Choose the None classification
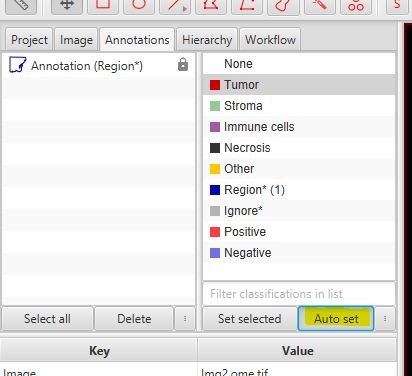This screenshot has width=412, height=376. pos(299,64)
